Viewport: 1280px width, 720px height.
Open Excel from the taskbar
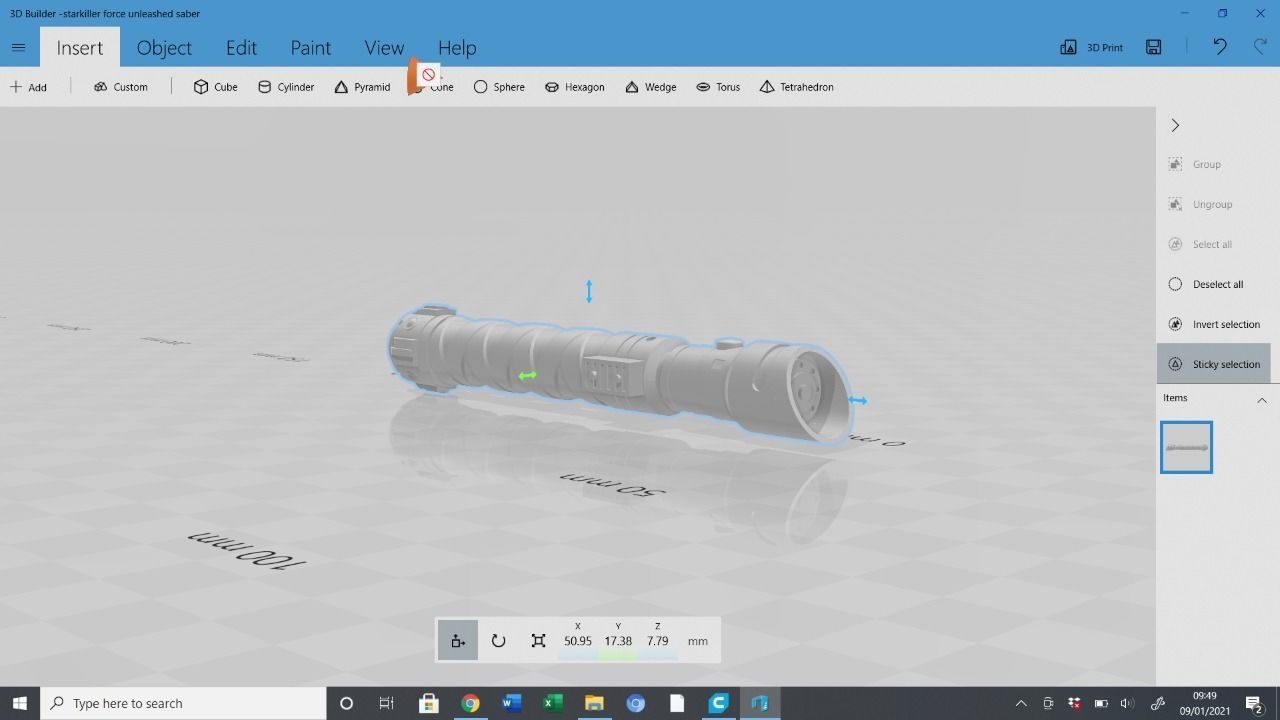pos(552,703)
